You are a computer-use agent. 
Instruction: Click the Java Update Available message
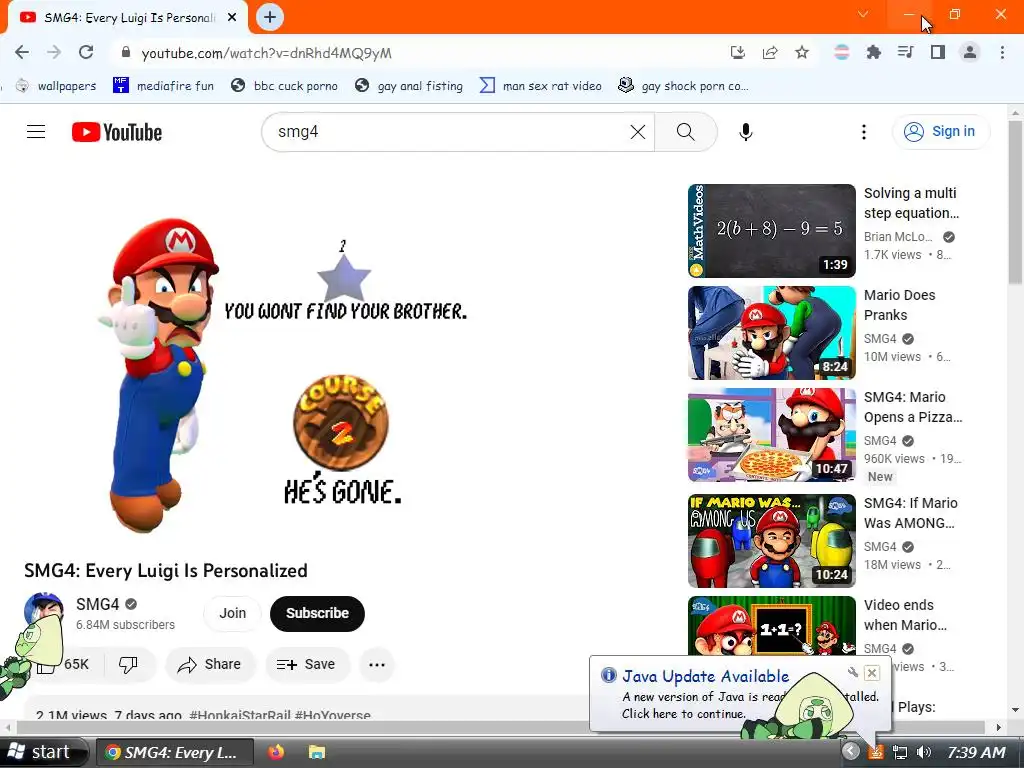click(705, 677)
